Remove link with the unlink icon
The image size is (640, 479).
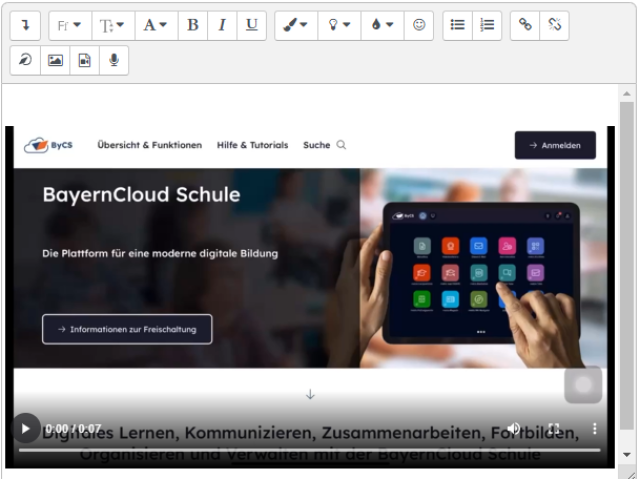coord(554,26)
